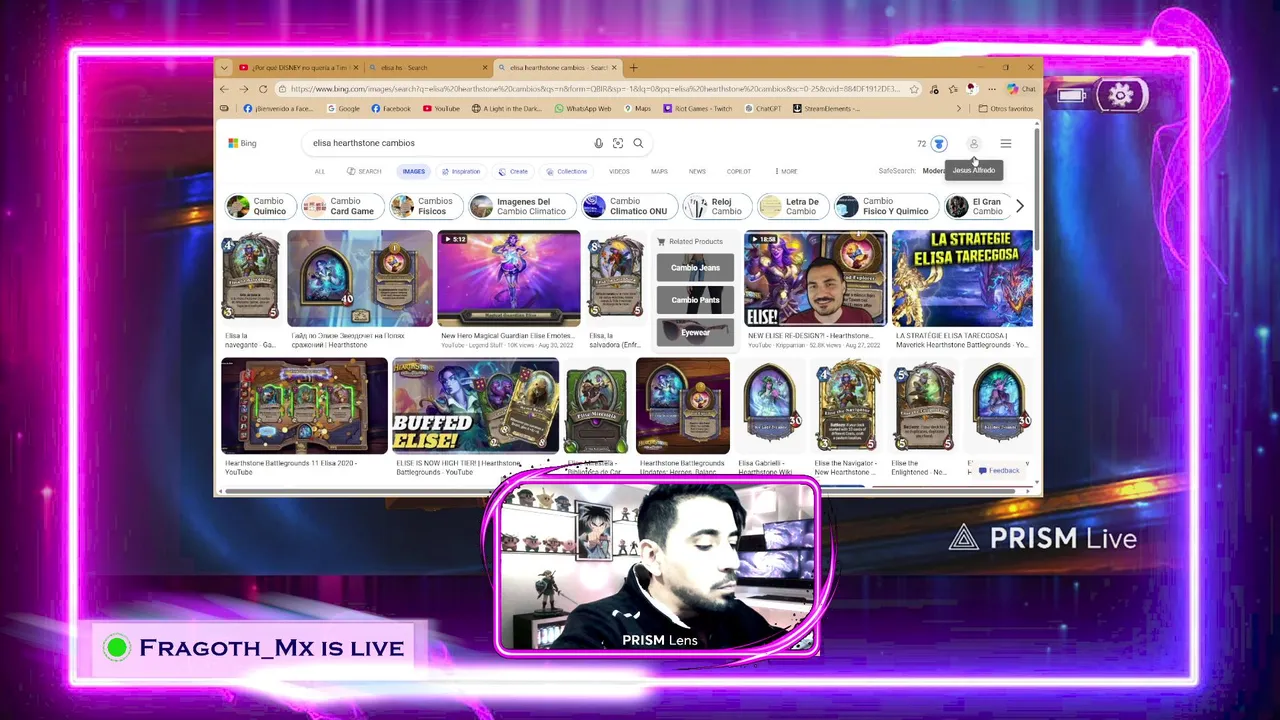The width and height of the screenshot is (1280, 720).
Task: Click the Bing account profile icon
Action: tap(973, 144)
